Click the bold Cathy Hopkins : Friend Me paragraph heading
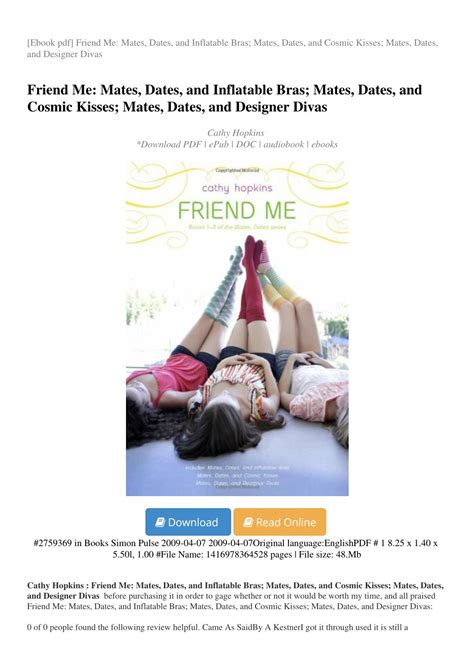This screenshot has height=670, width=474. click(235, 591)
